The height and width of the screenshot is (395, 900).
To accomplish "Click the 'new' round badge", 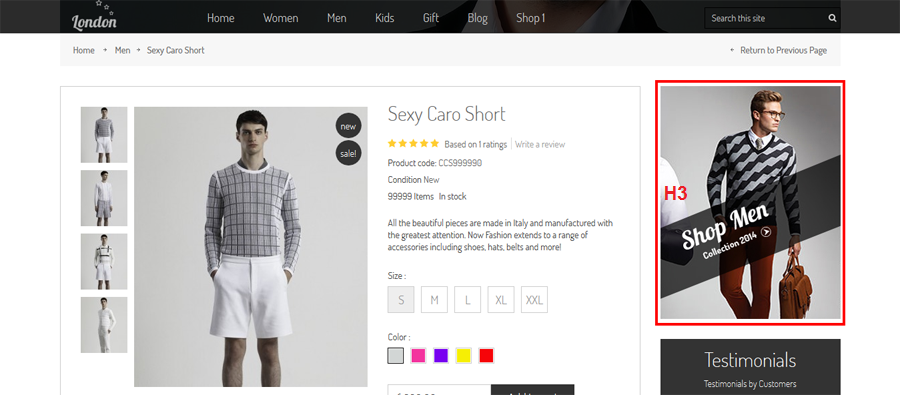I will 348,126.
